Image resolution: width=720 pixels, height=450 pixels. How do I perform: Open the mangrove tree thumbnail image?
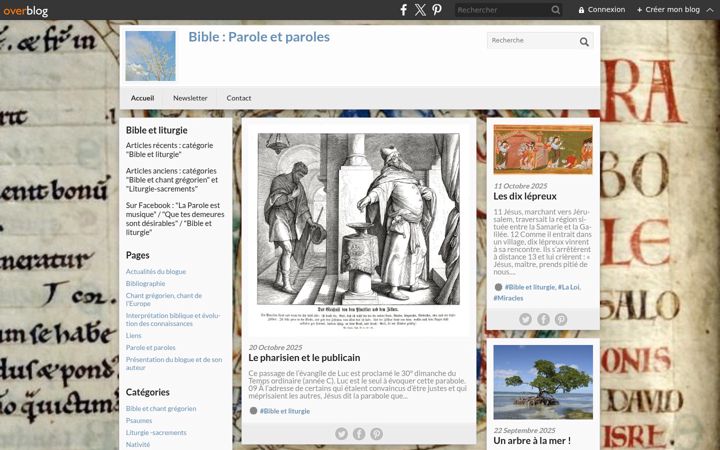[543, 382]
